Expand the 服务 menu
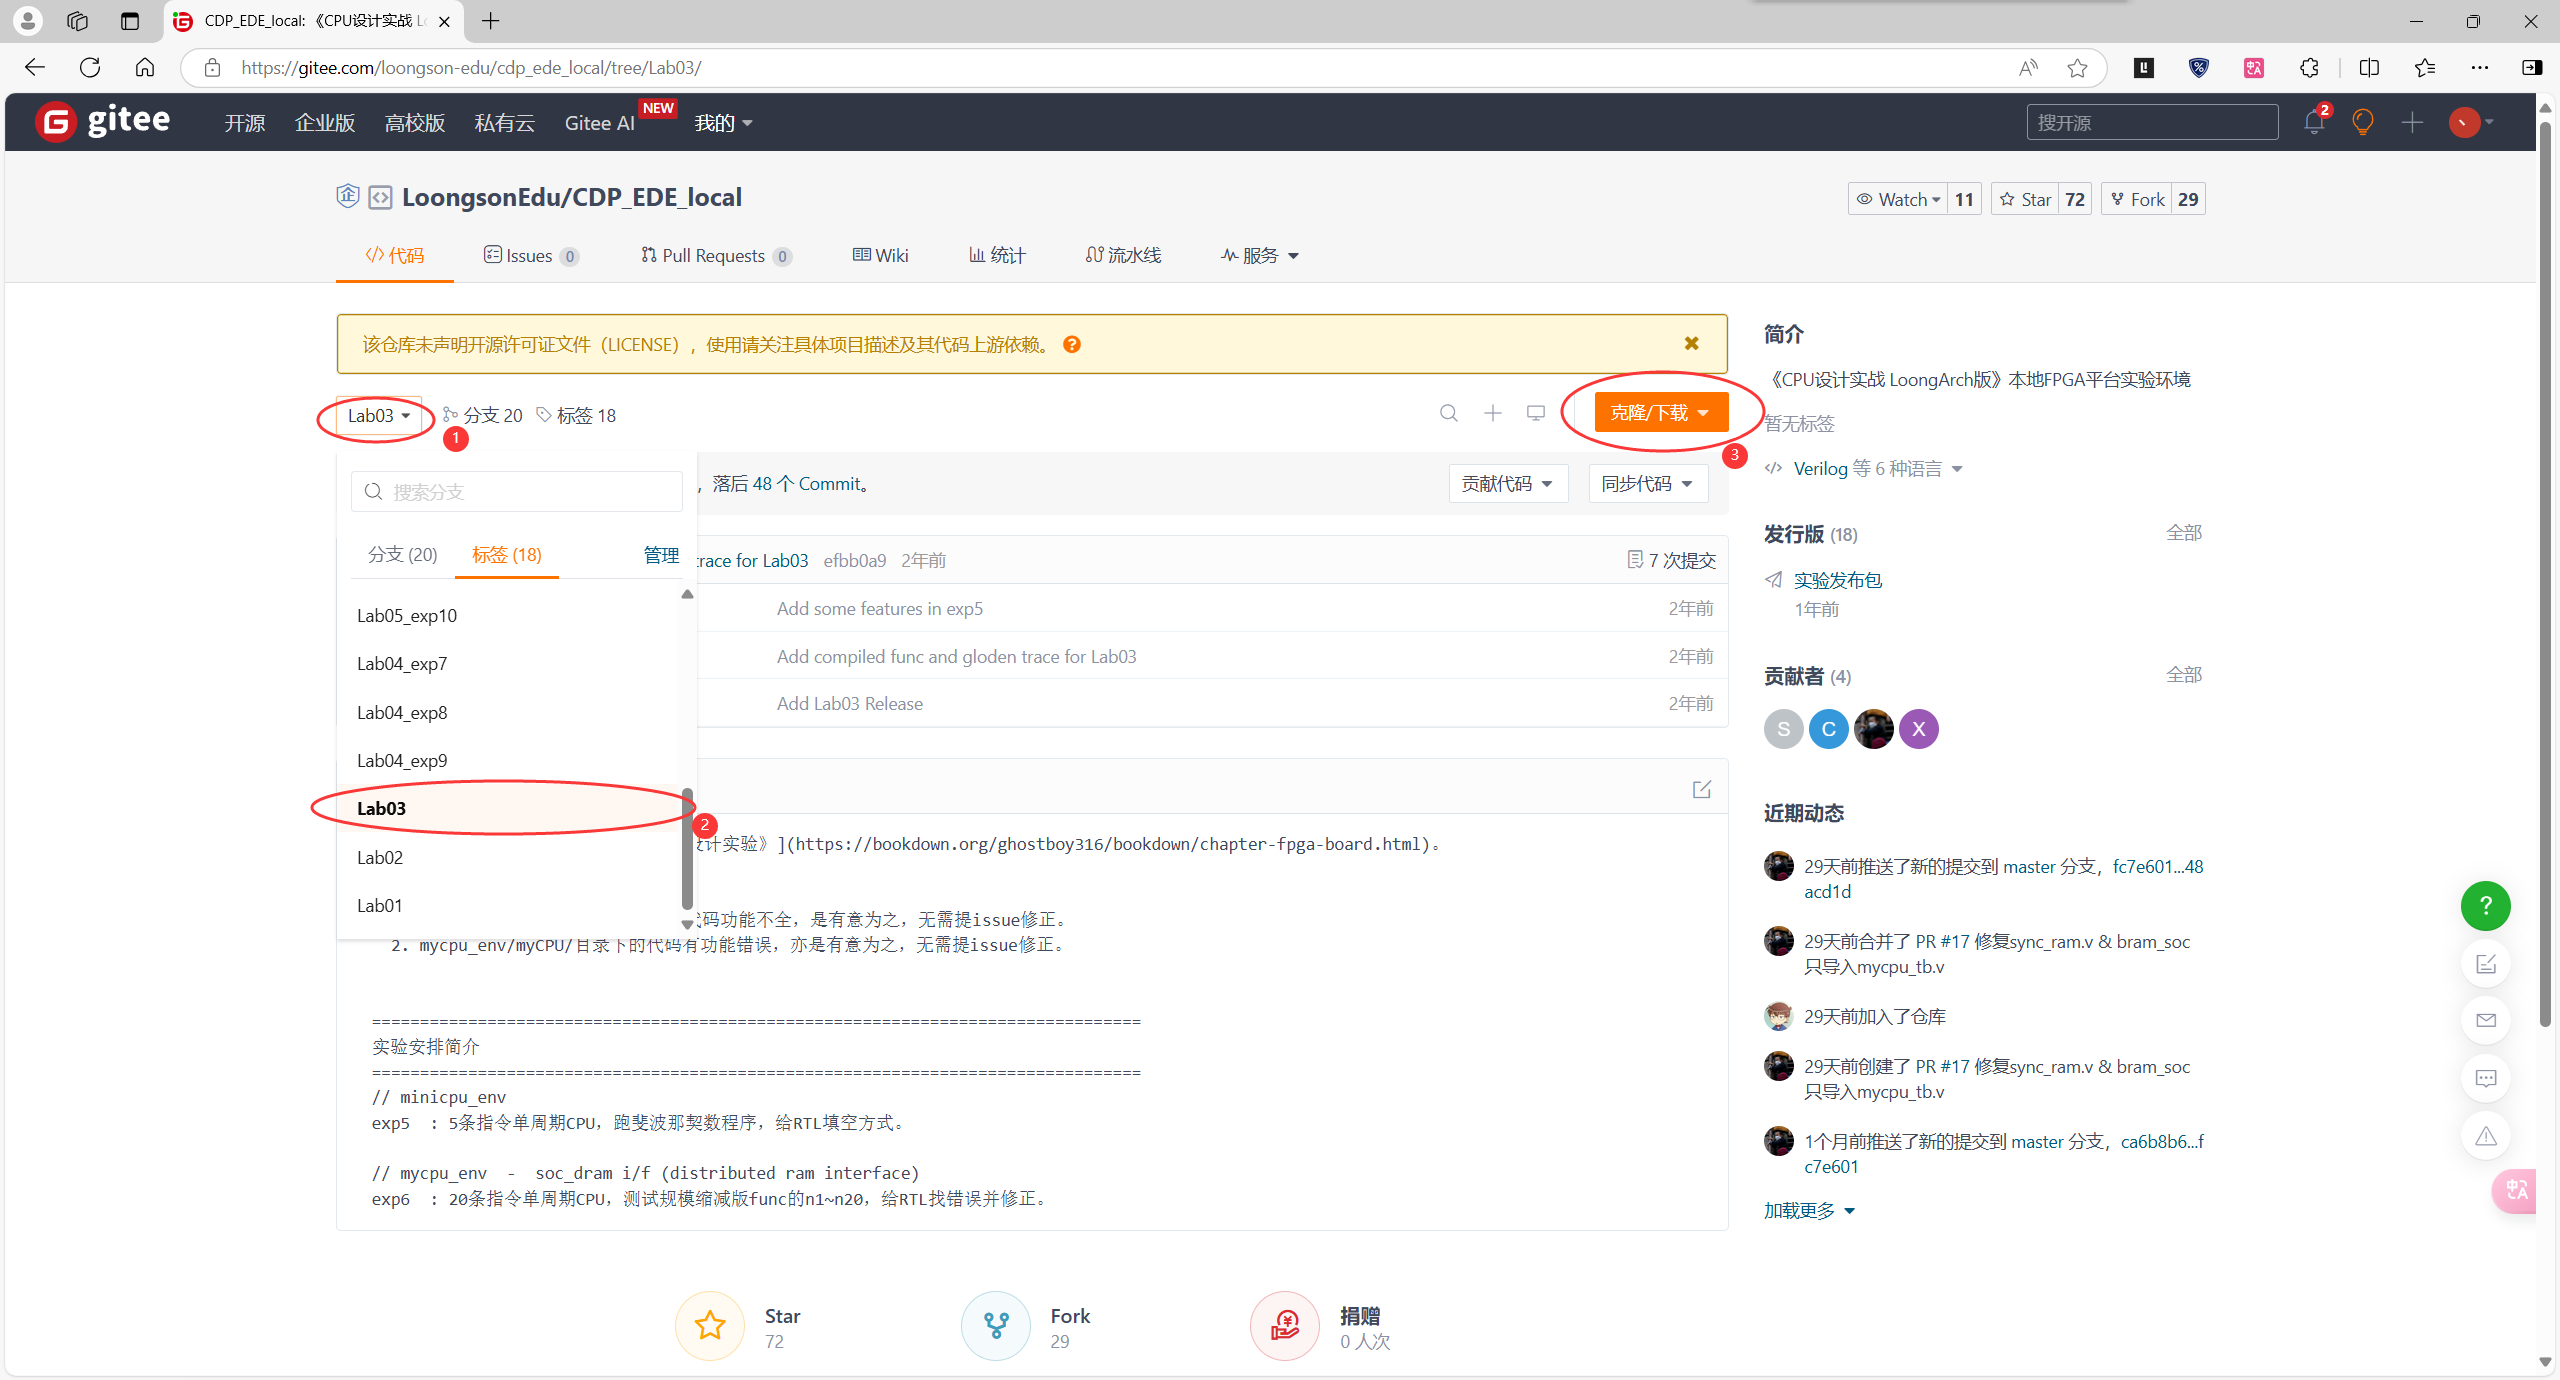This screenshot has width=2560, height=1380. 1260,256
